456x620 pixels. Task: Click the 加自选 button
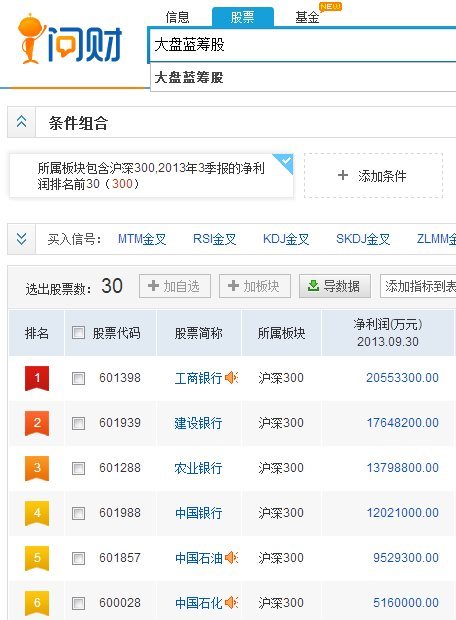(x=175, y=286)
